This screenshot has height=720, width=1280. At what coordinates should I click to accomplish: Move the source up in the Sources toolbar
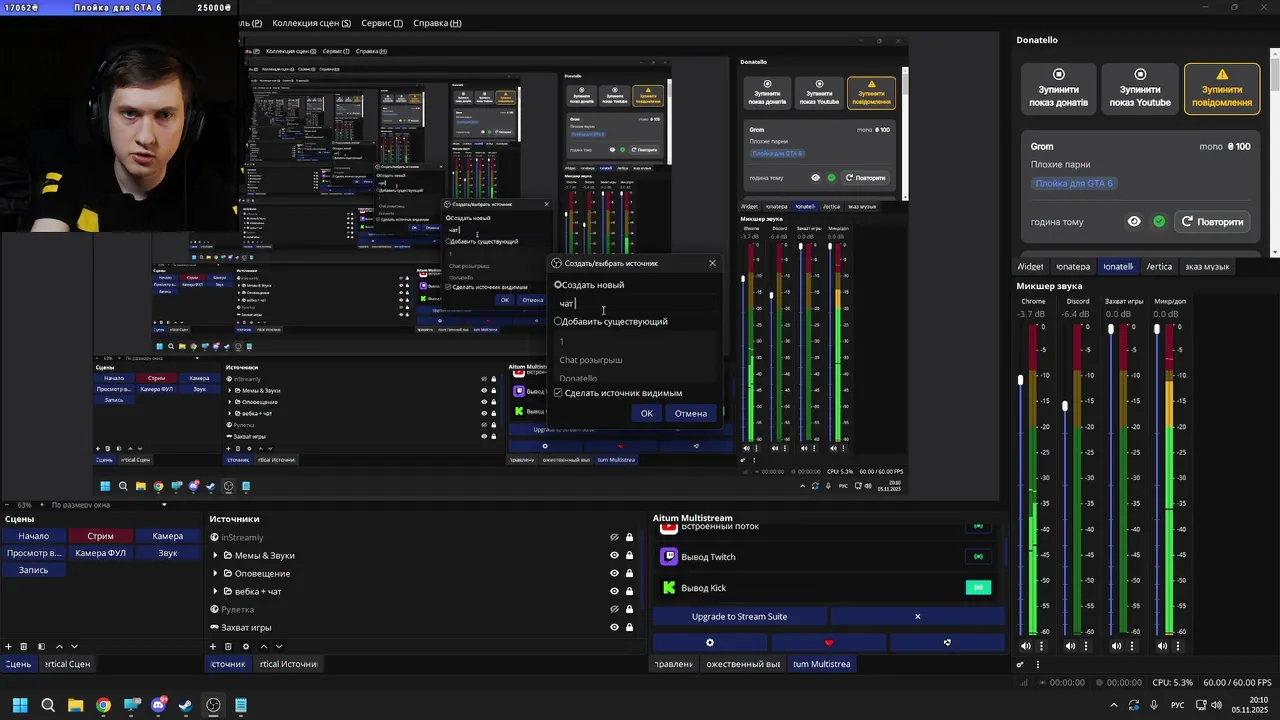(x=263, y=647)
